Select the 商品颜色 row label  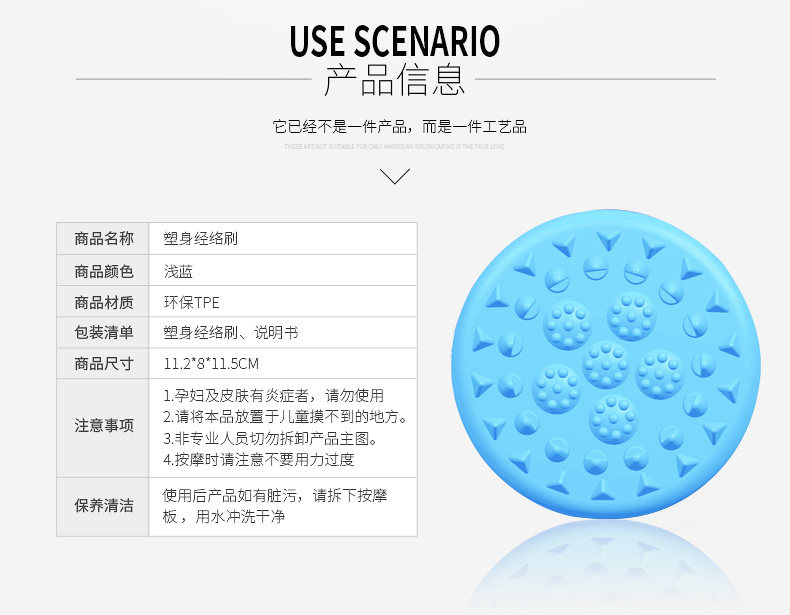coord(103,270)
